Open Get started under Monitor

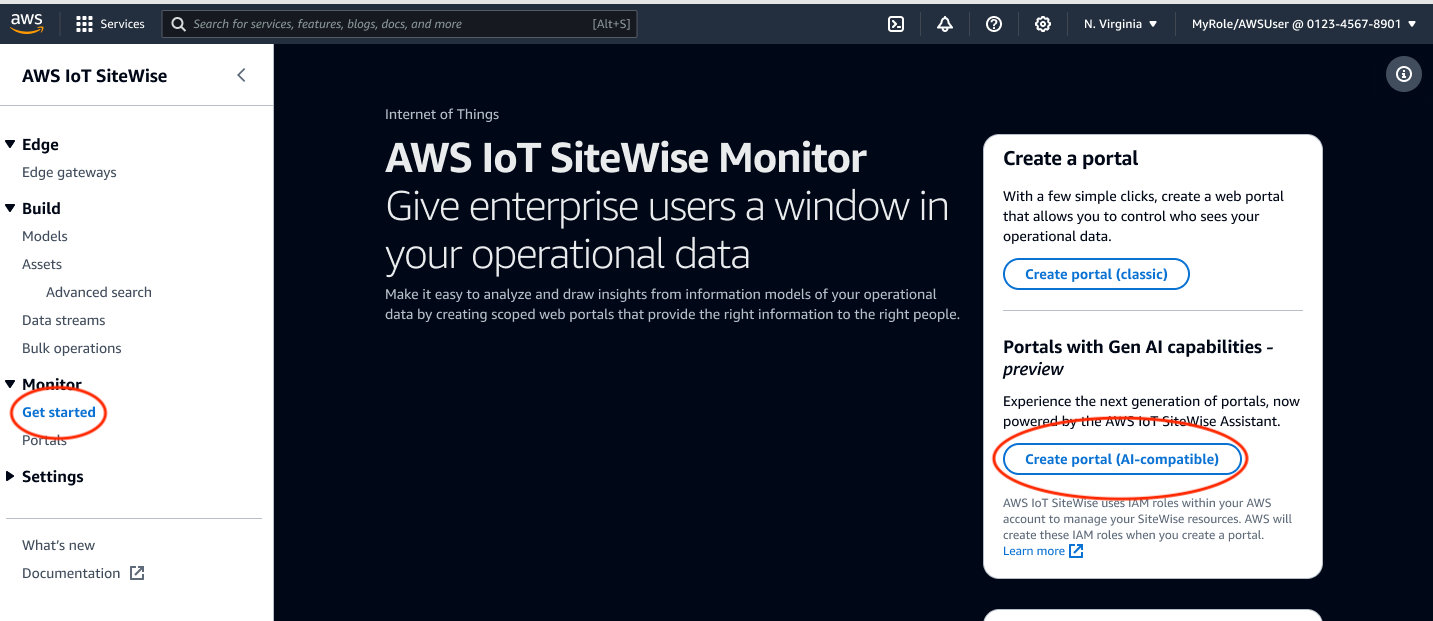(x=59, y=412)
